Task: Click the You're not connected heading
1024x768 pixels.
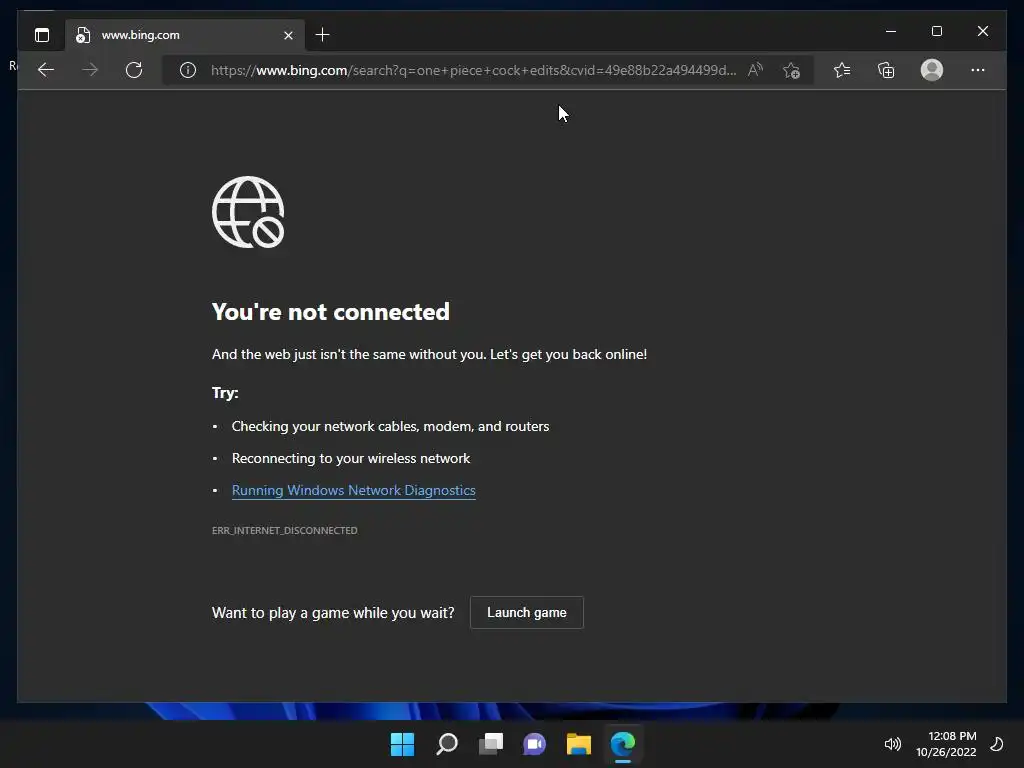Action: 330,312
